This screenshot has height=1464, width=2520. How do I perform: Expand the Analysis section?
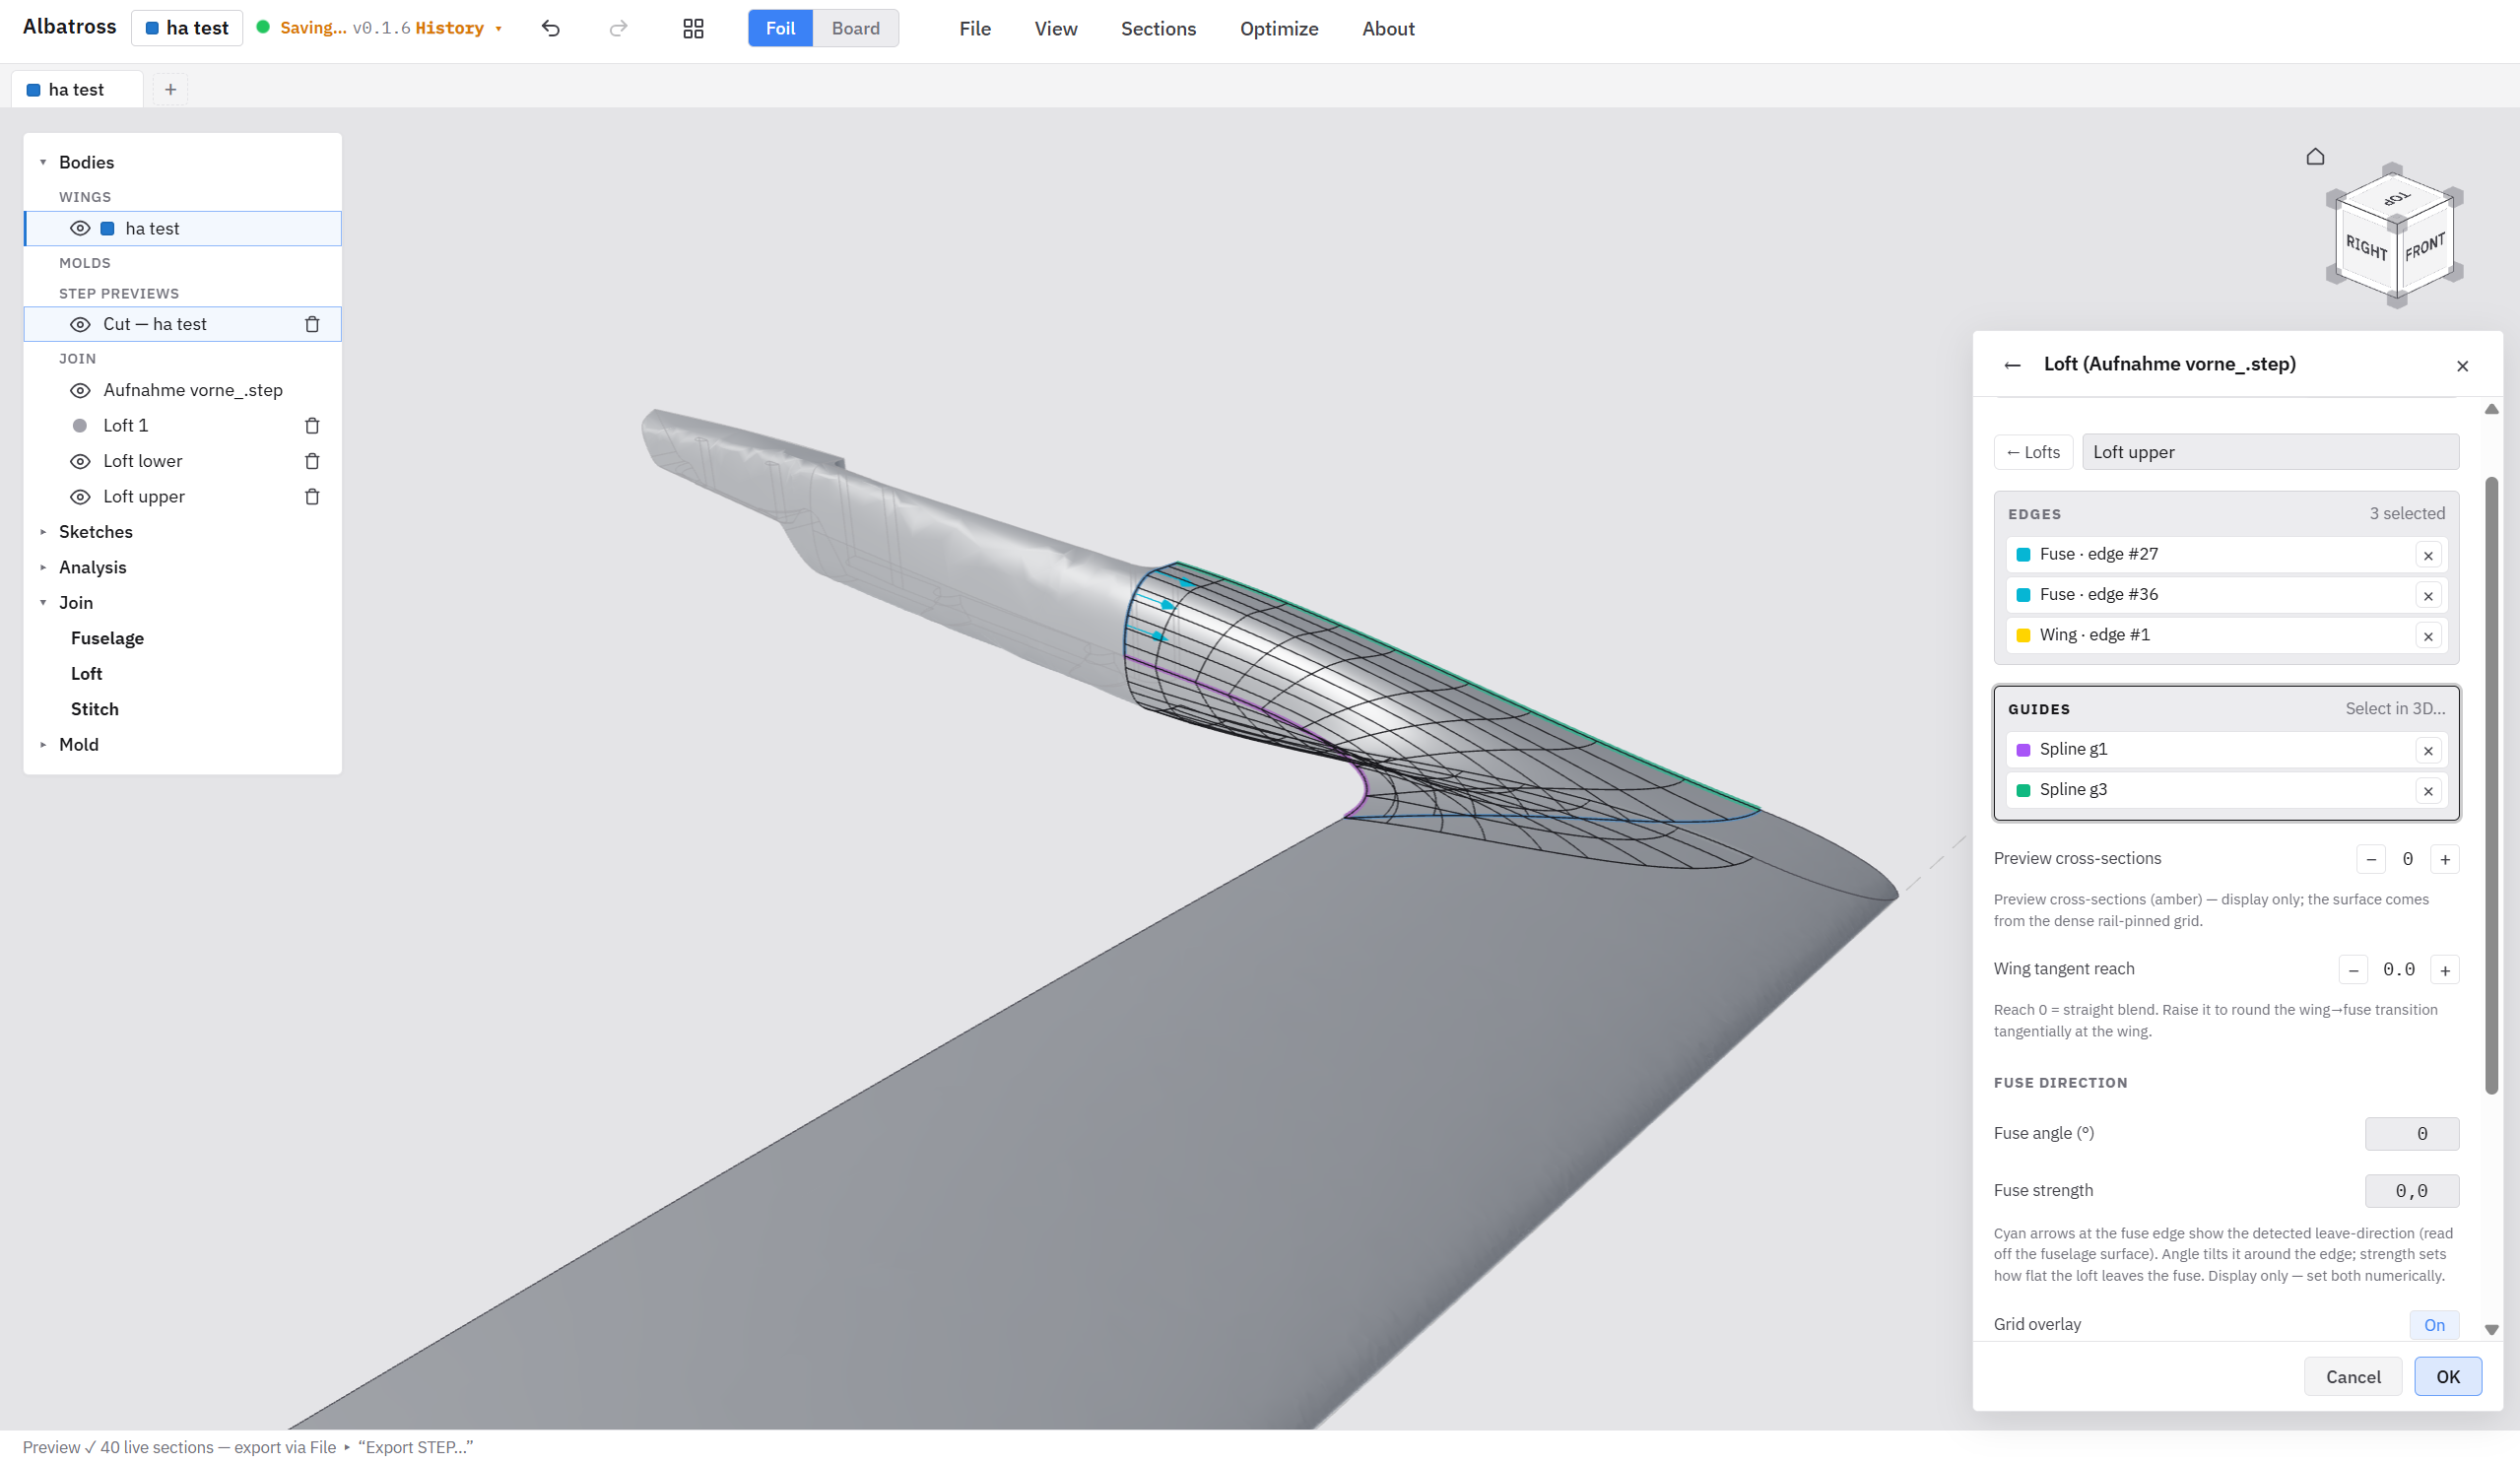tap(43, 567)
